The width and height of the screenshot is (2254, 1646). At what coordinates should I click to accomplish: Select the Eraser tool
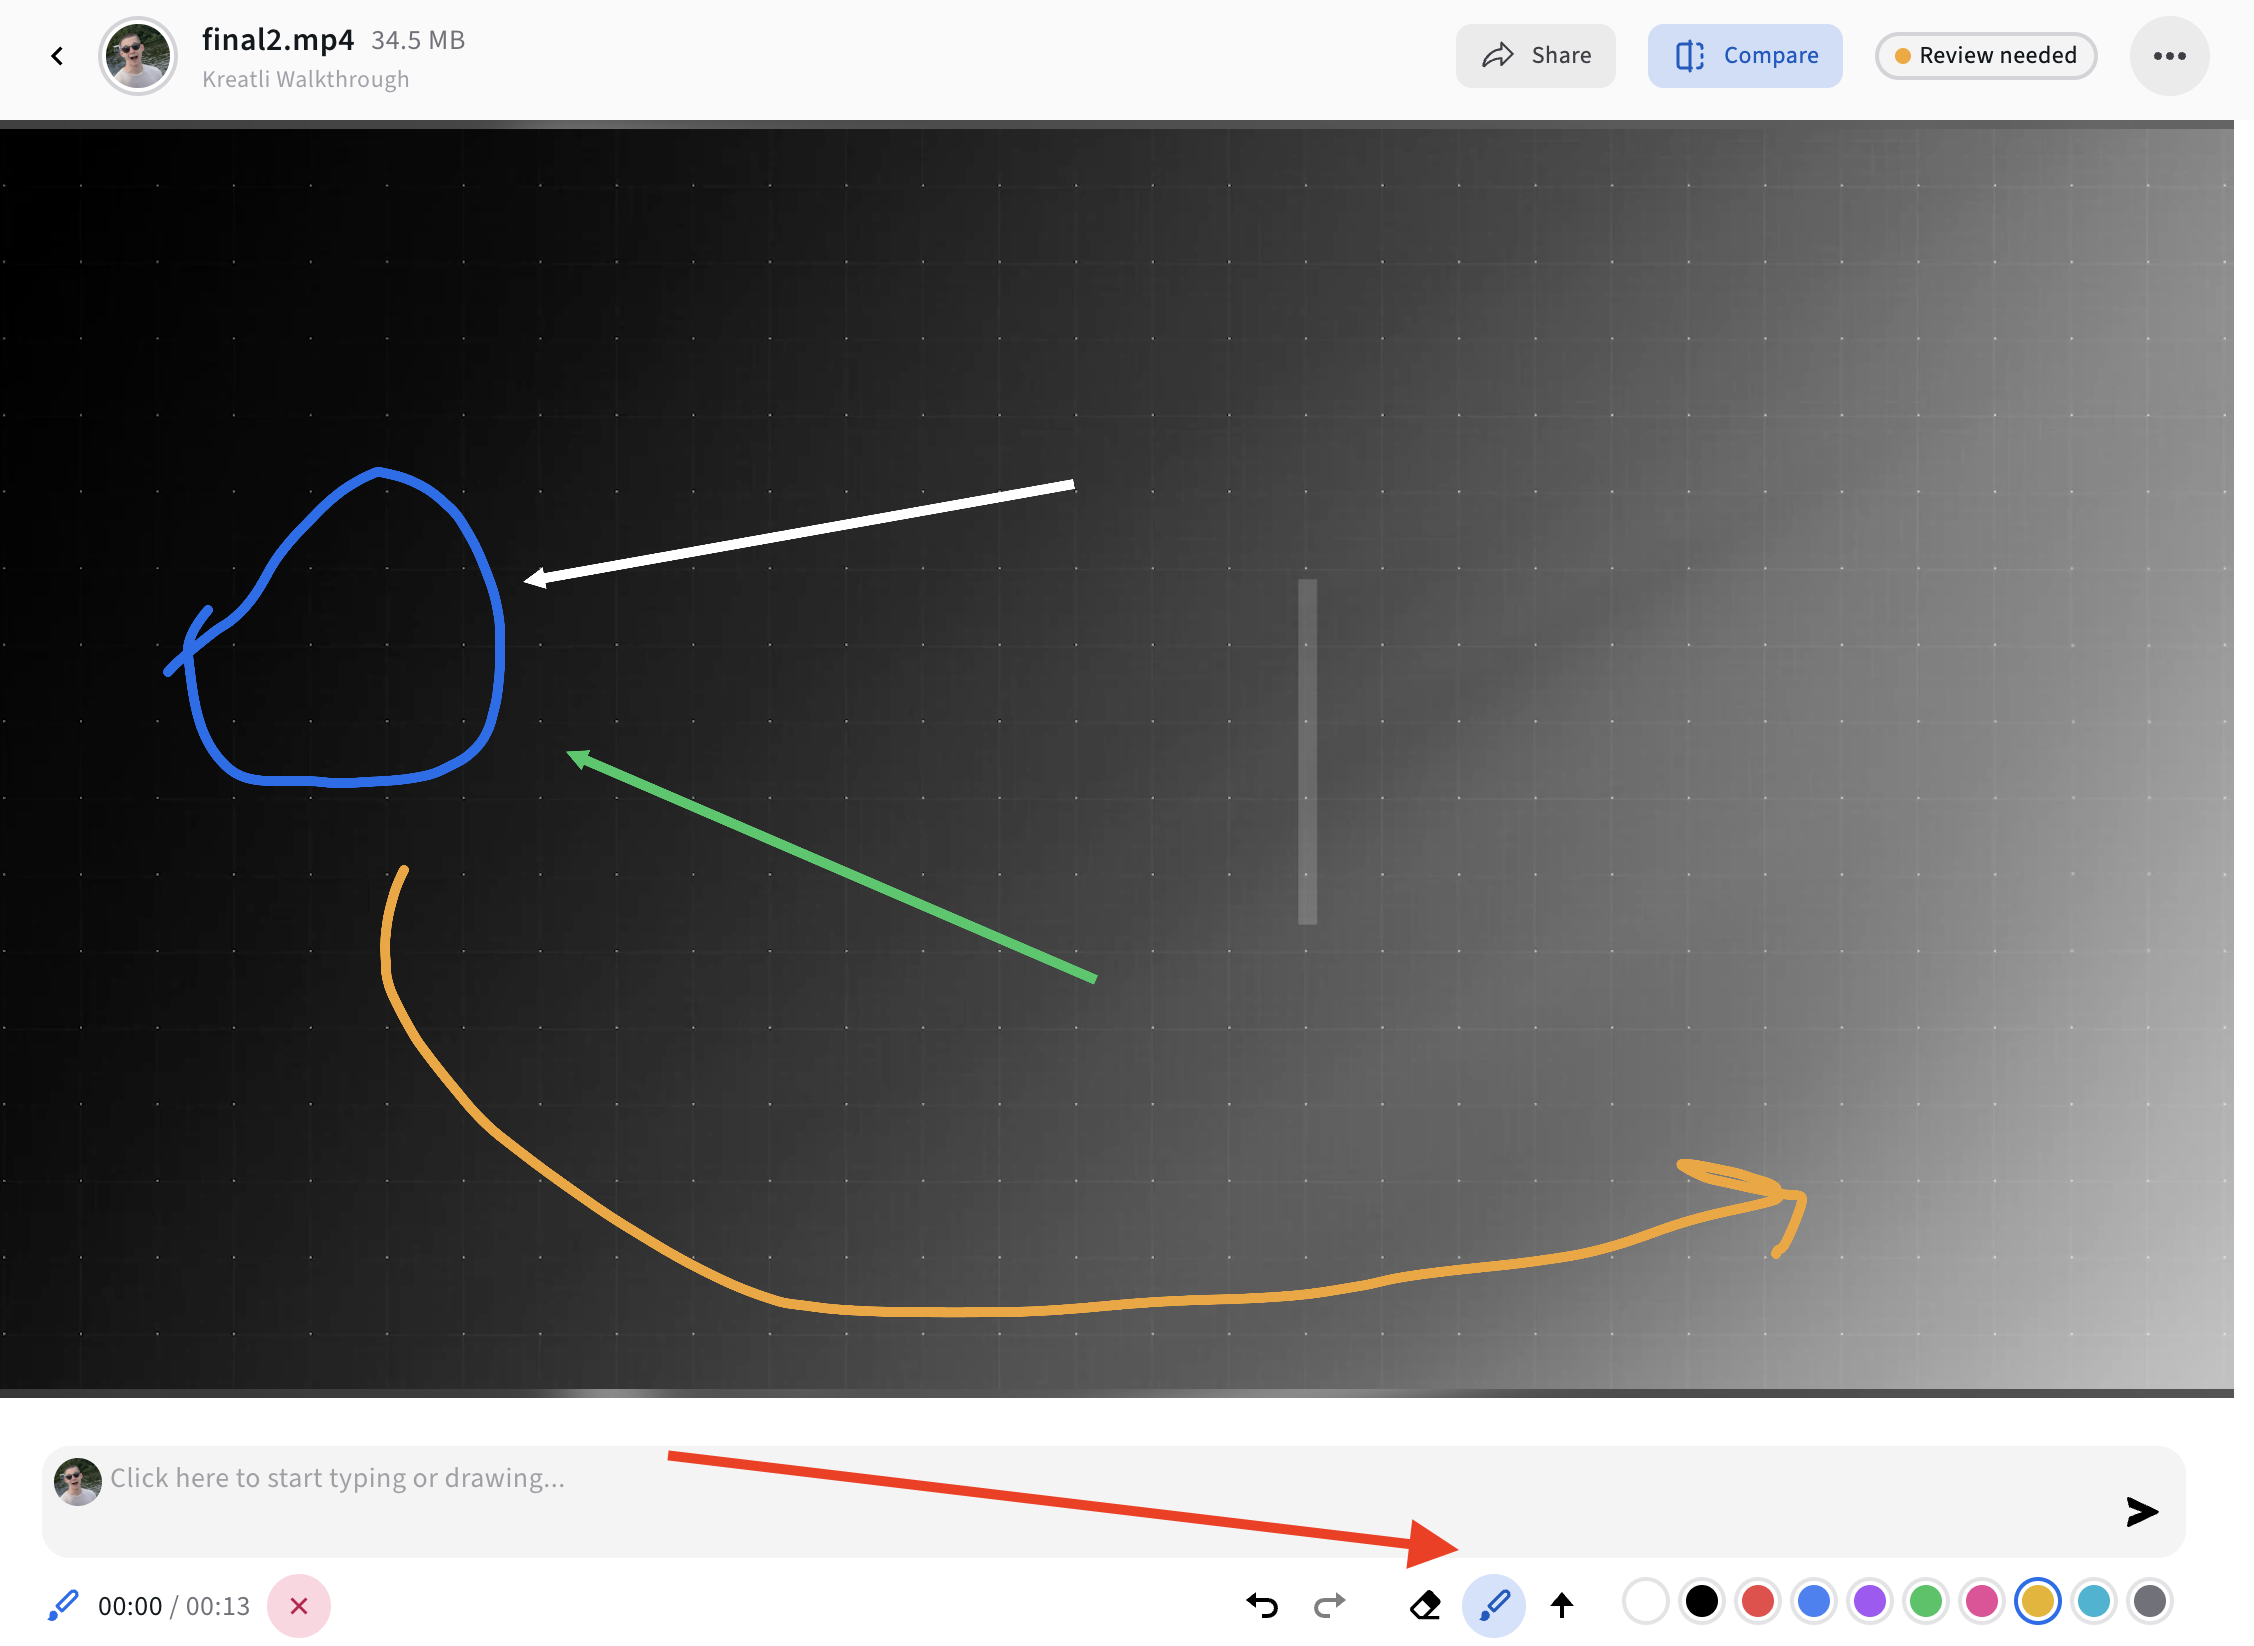click(1425, 1605)
